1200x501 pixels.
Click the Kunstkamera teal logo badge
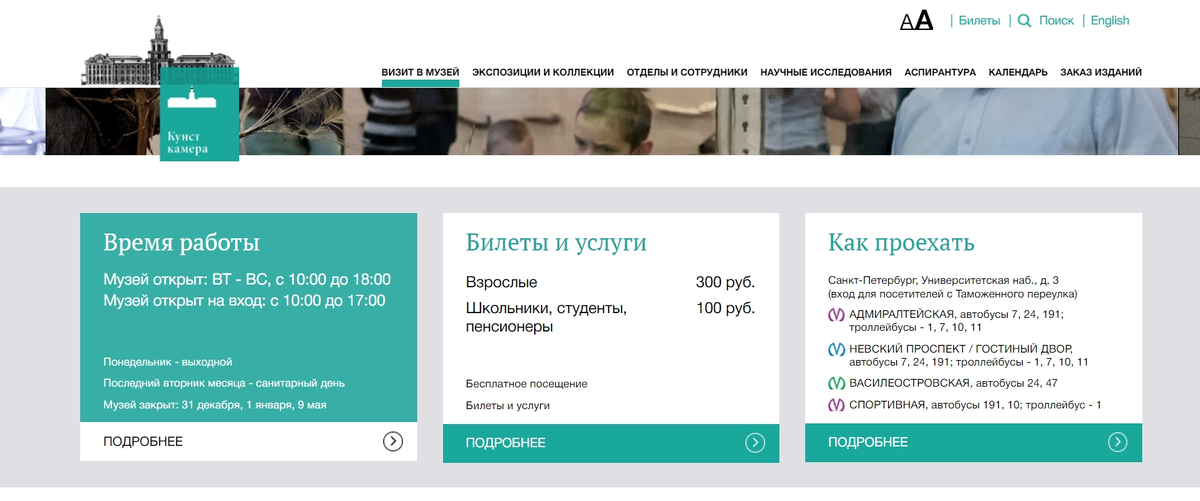[199, 115]
